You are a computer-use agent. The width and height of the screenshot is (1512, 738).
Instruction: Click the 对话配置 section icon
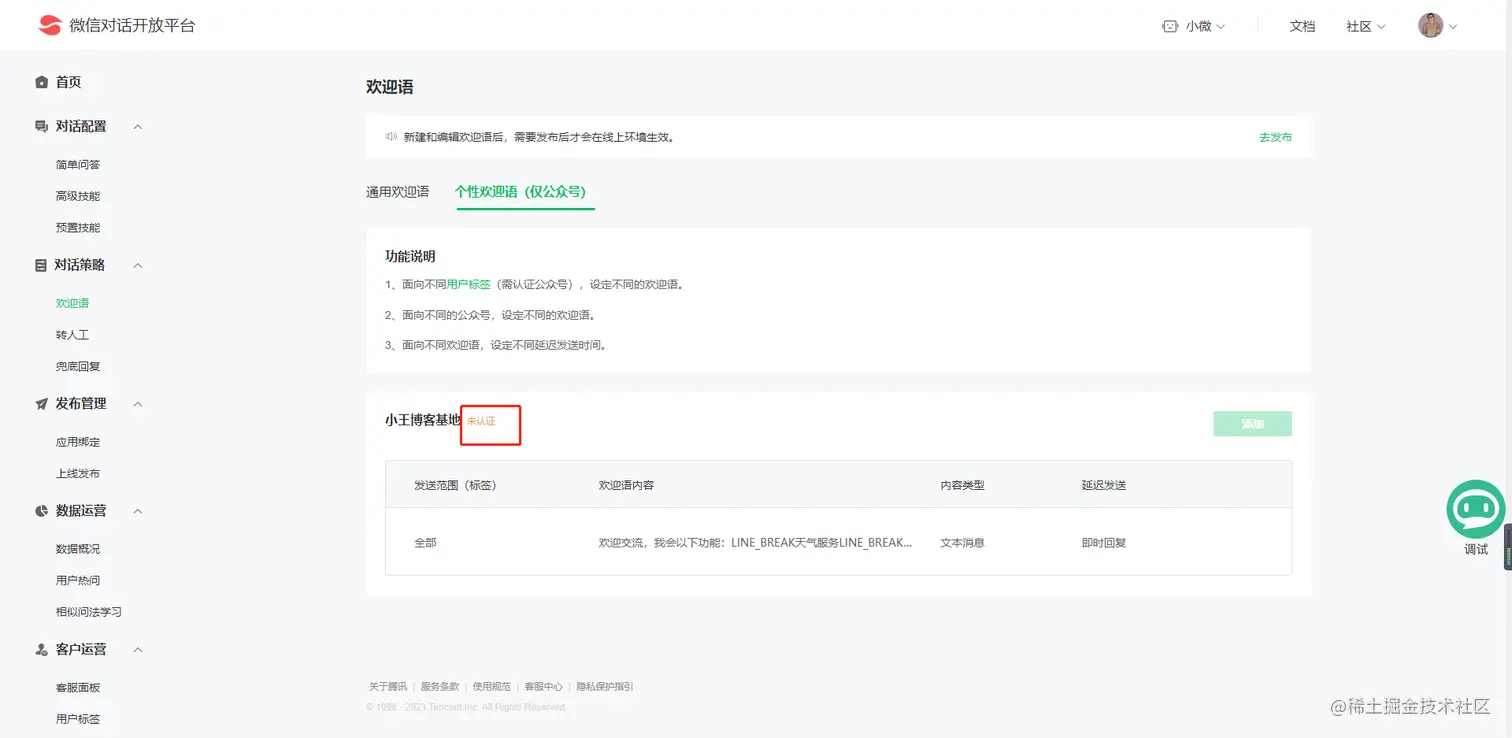tap(39, 126)
